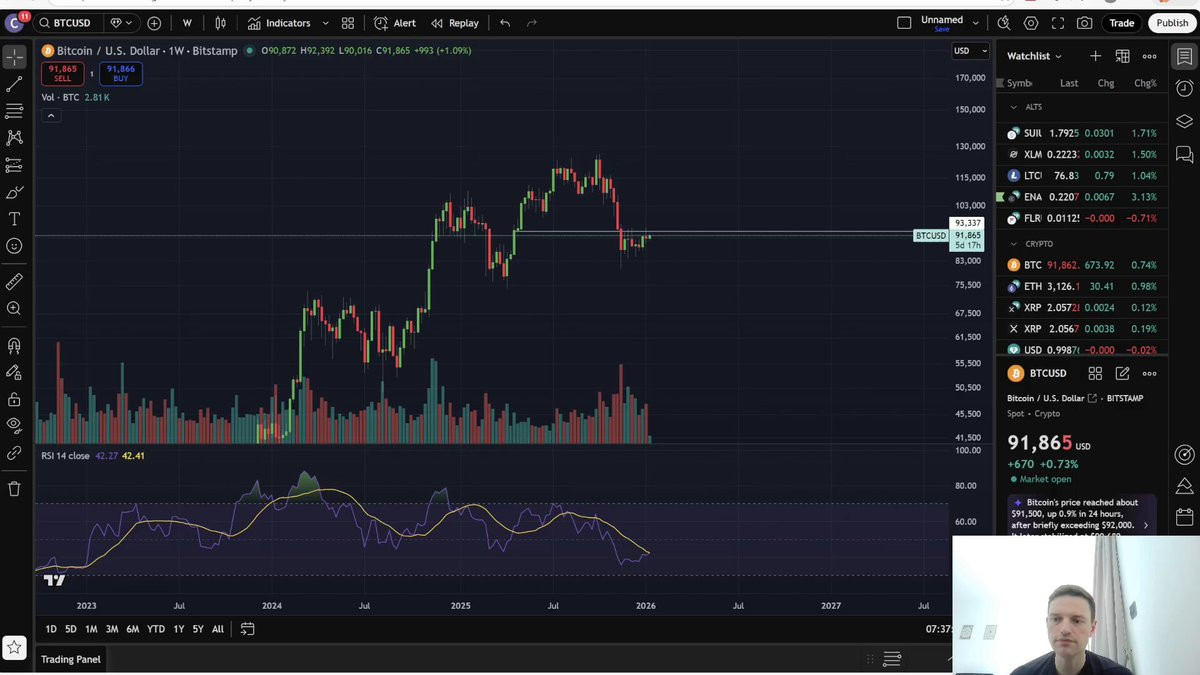Toggle the favorites star toolbar
Viewport: 1200px width, 675px height.
[14, 647]
